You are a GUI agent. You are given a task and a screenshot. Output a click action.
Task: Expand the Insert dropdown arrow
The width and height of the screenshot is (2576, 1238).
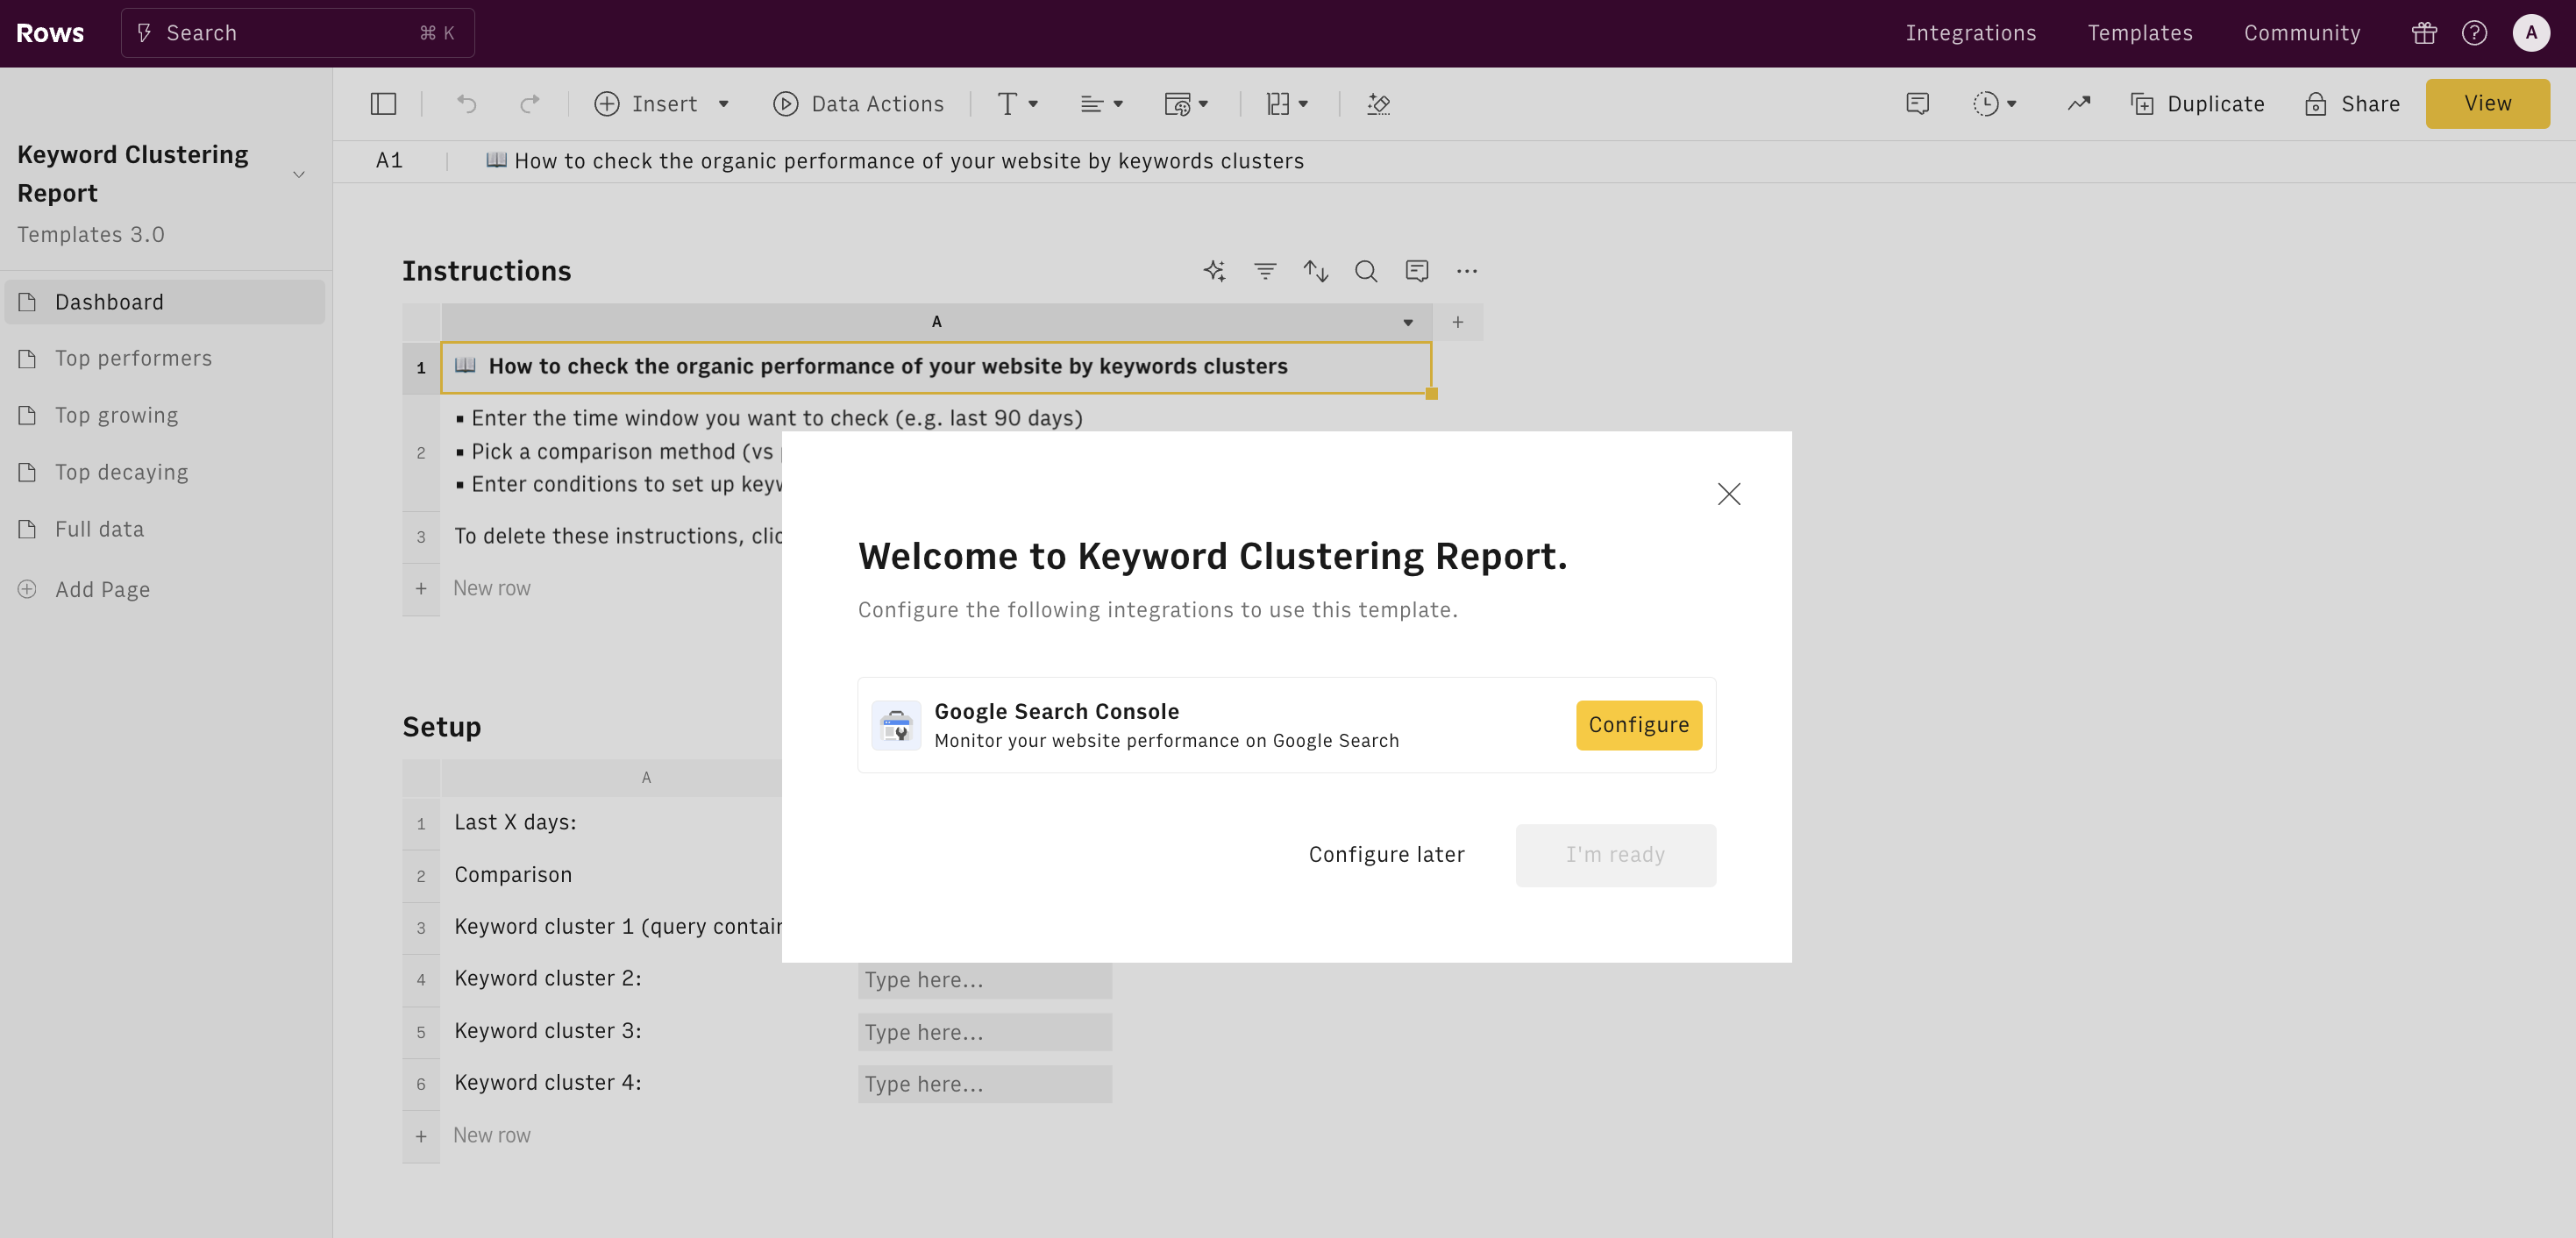coord(724,104)
